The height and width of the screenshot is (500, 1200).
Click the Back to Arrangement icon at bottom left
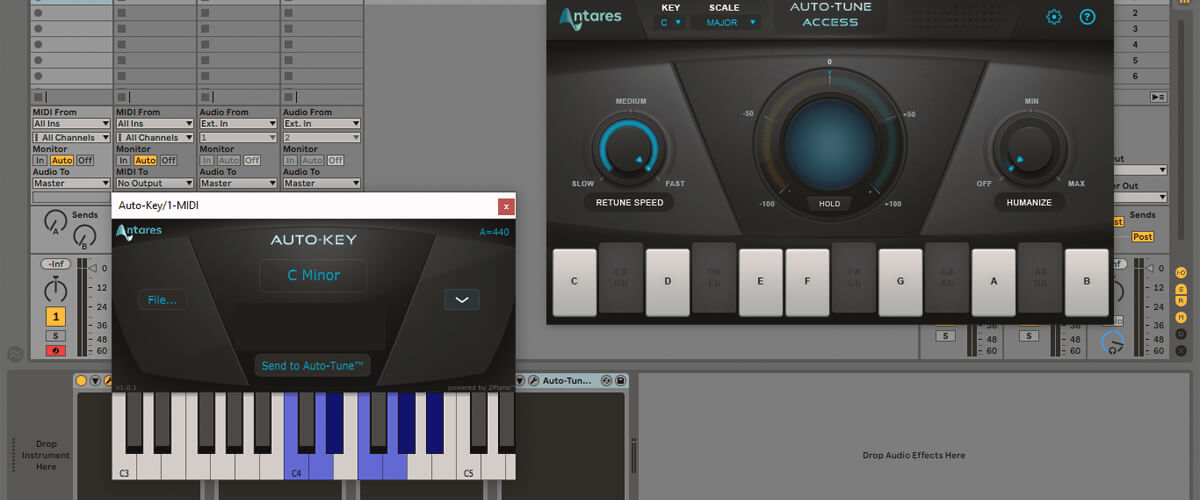click(x=14, y=353)
